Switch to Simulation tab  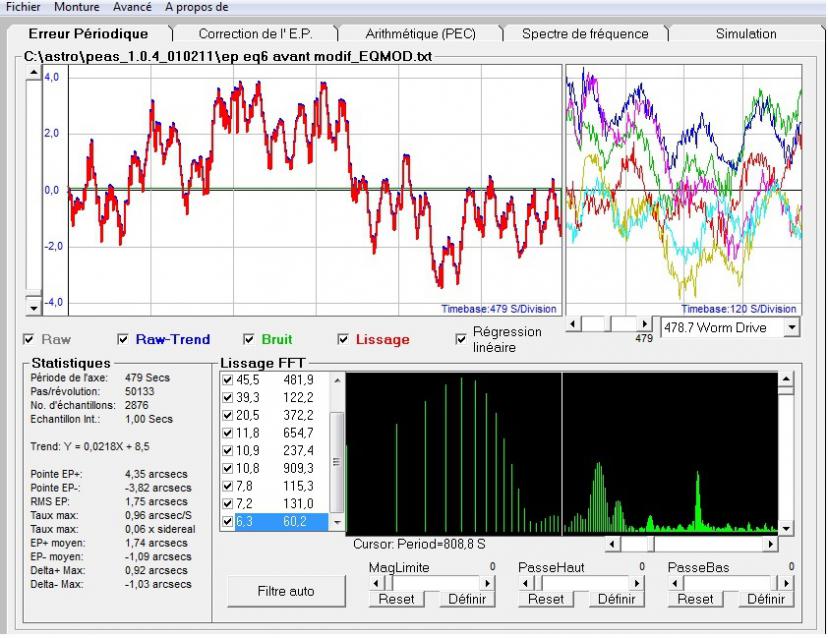746,34
